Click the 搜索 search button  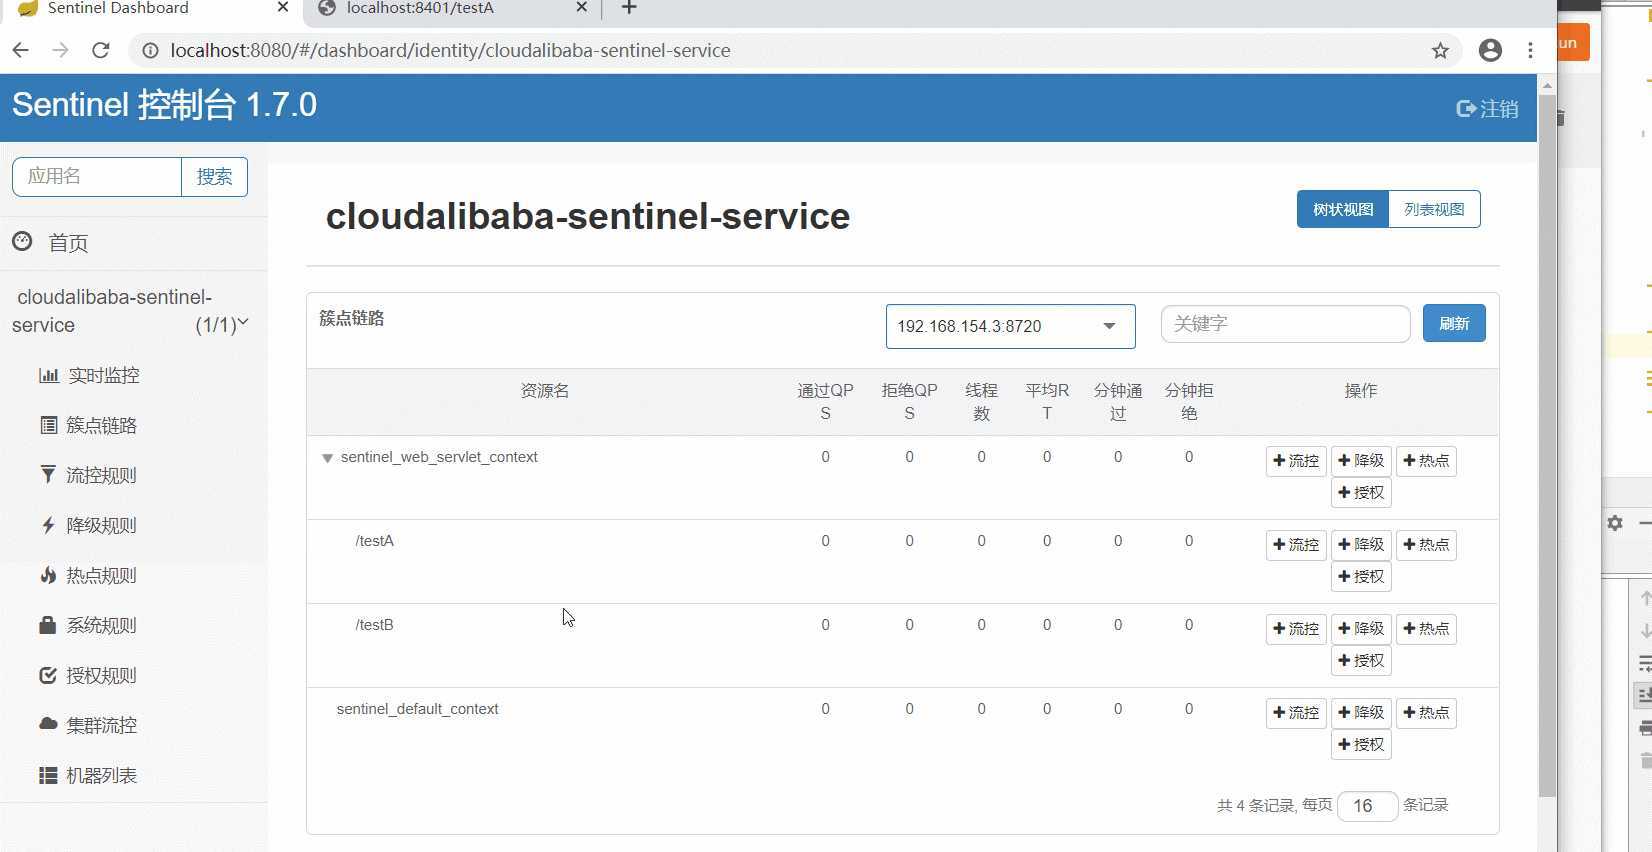[214, 177]
